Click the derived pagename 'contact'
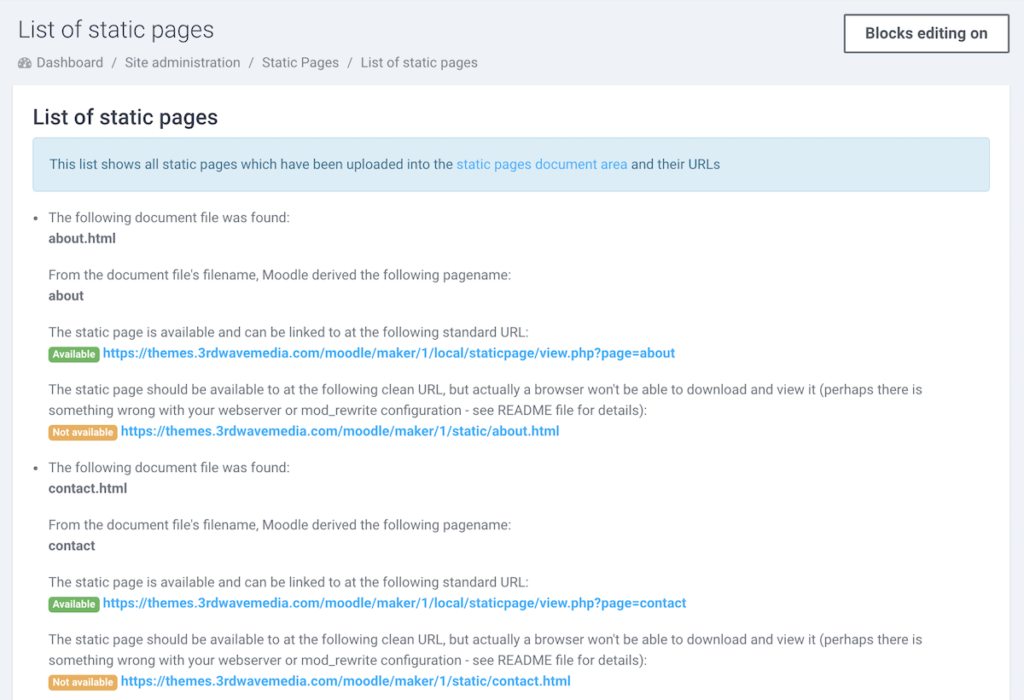The width and height of the screenshot is (1024, 700). pyautogui.click(x=72, y=546)
